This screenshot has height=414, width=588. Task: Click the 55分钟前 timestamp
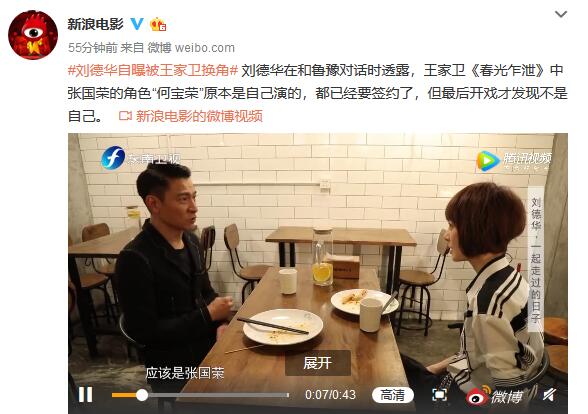tap(93, 48)
